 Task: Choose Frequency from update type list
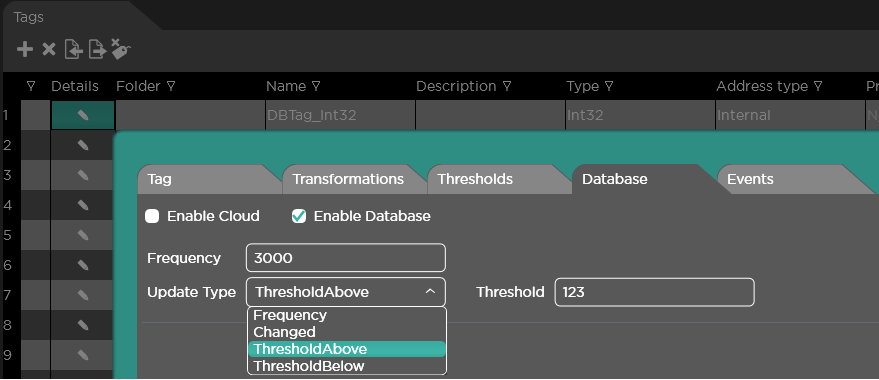tap(346, 315)
